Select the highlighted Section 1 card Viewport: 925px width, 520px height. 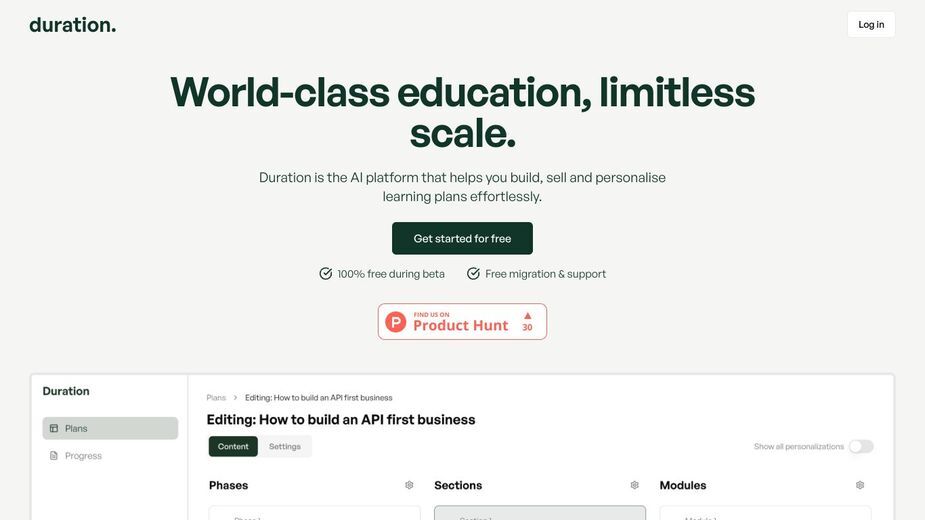(x=540, y=513)
